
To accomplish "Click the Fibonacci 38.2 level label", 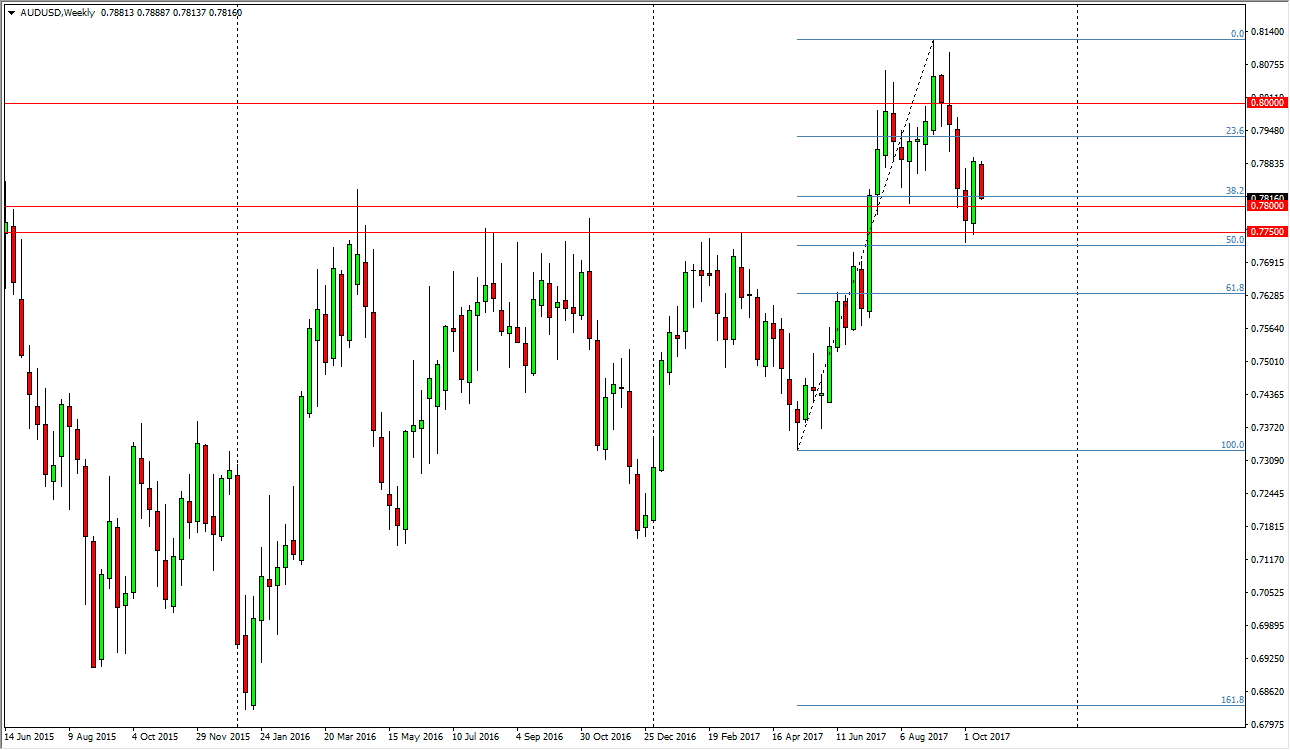I will (x=1235, y=190).
